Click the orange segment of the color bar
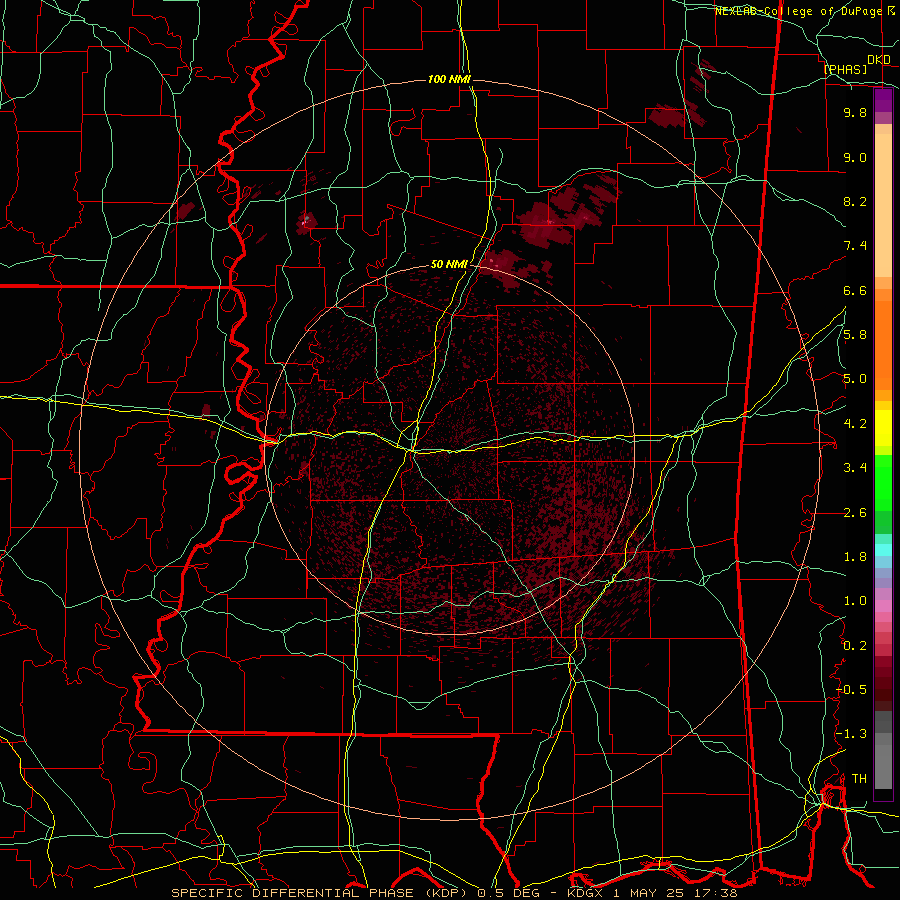900x900 pixels. coord(883,345)
